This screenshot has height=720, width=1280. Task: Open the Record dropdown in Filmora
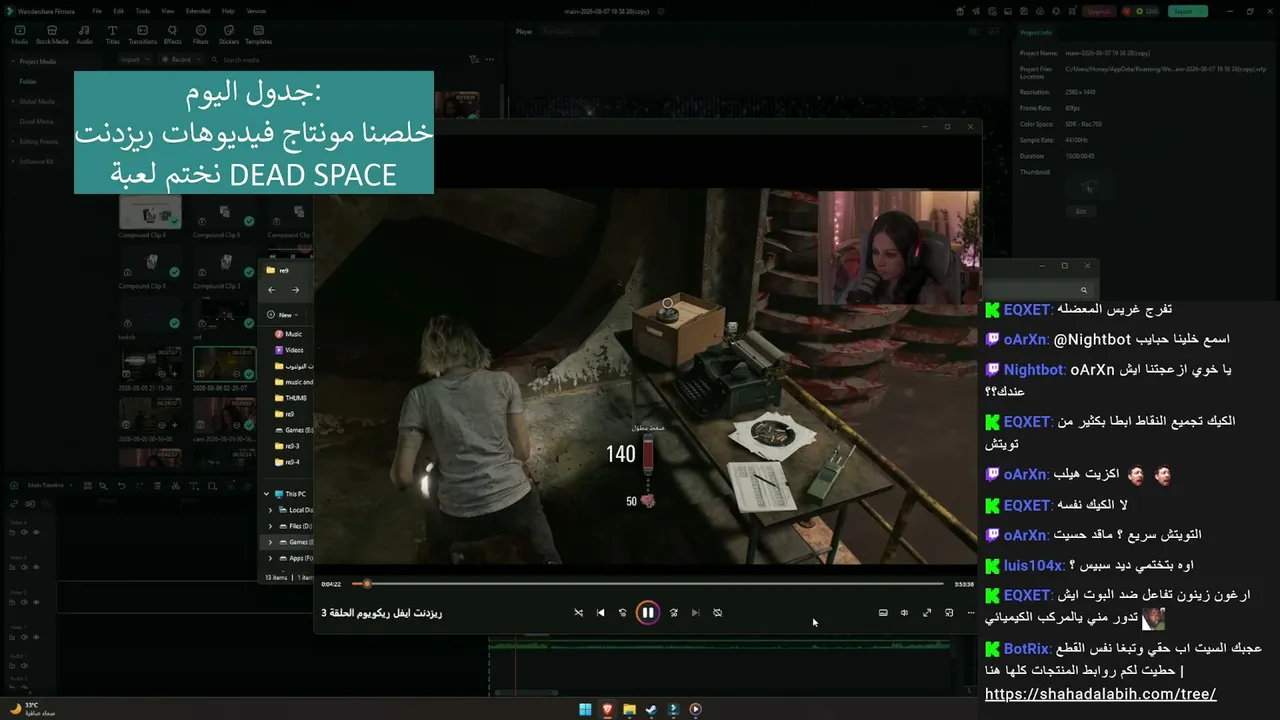183,60
